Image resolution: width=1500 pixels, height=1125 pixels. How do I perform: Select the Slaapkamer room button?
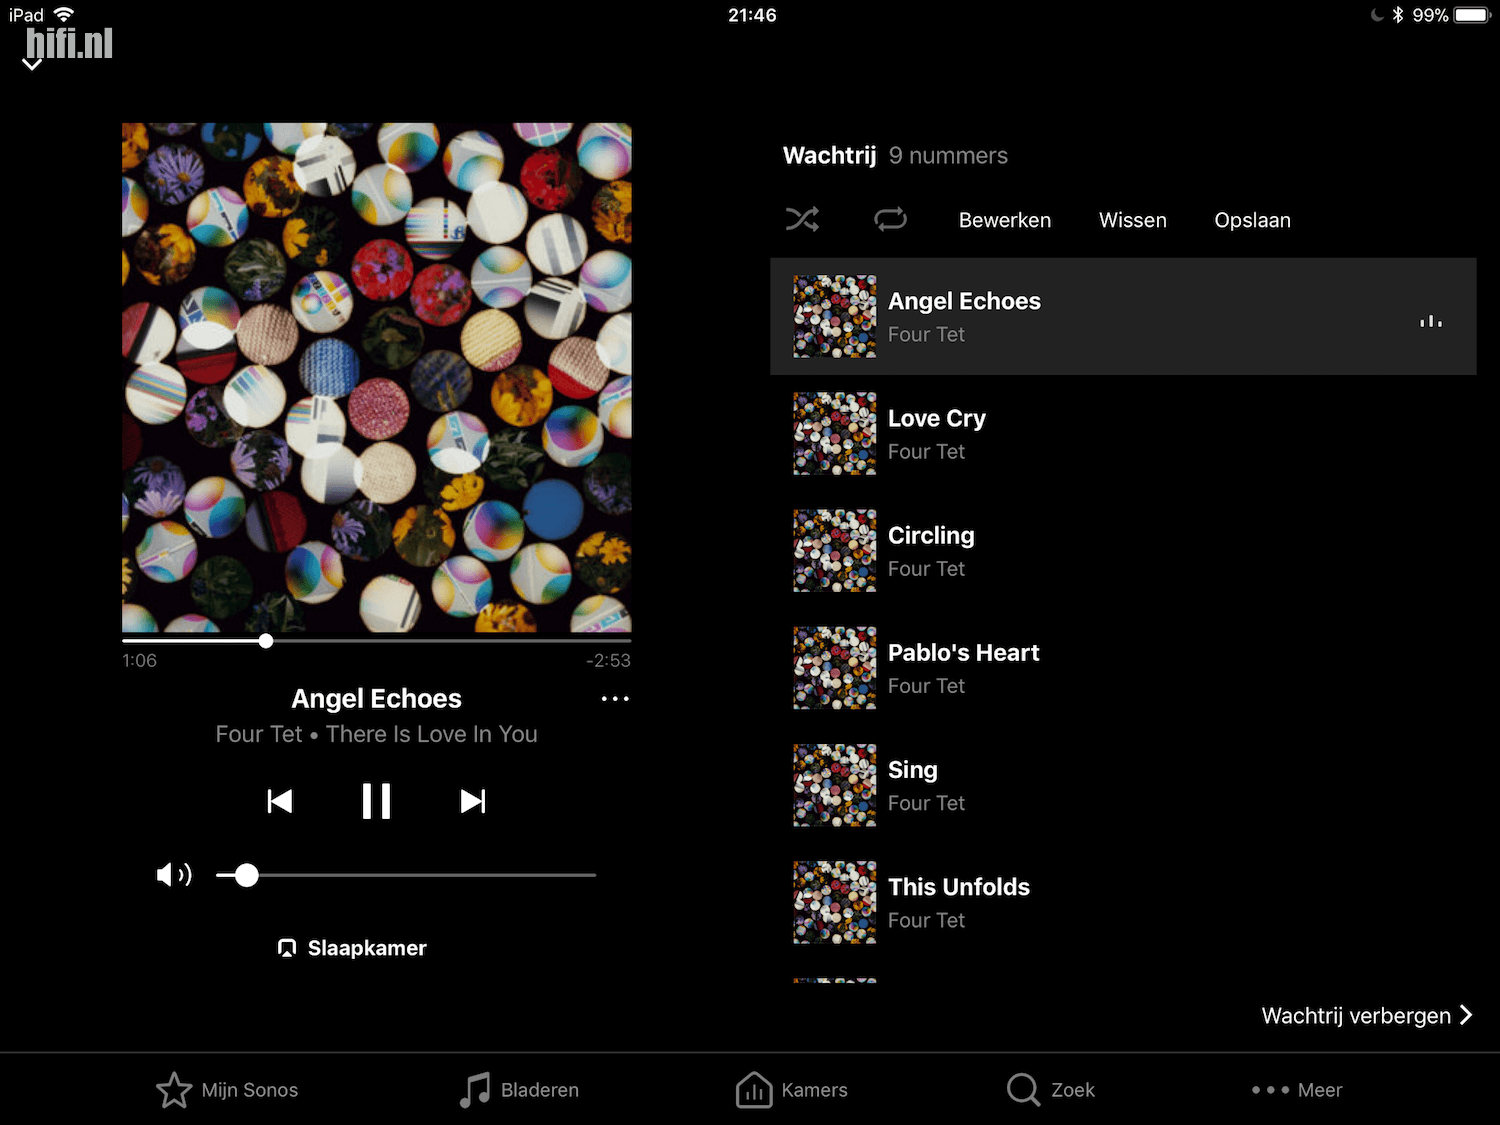[x=352, y=948]
